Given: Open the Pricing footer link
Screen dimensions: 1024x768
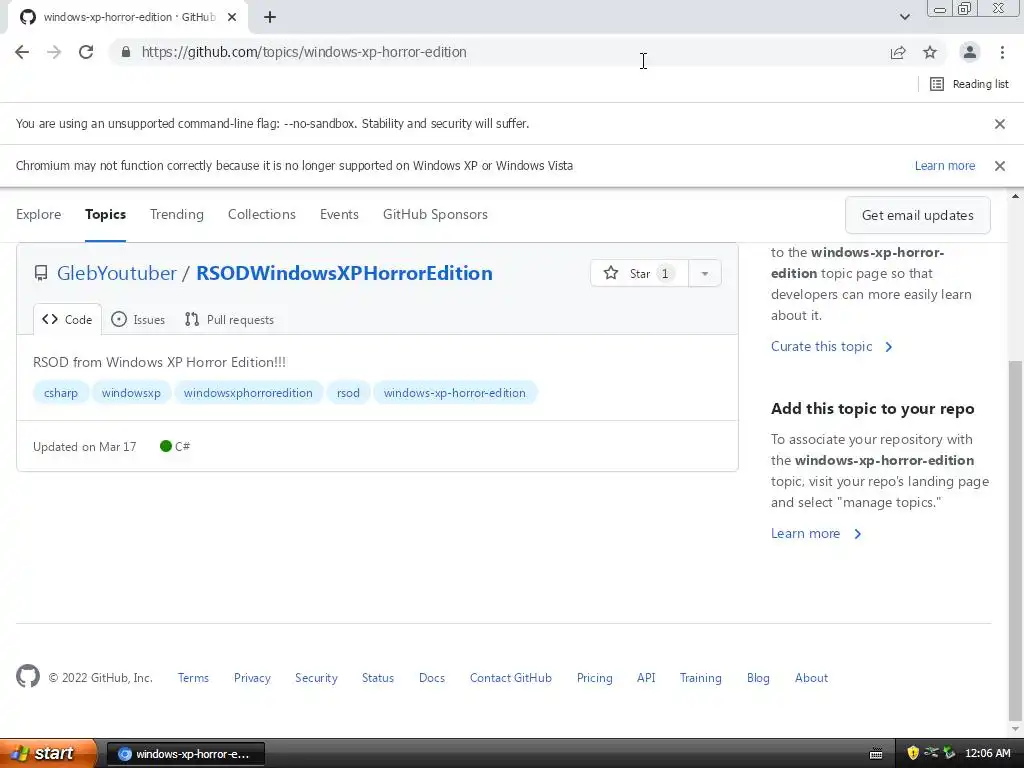Looking at the screenshot, I should (594, 678).
